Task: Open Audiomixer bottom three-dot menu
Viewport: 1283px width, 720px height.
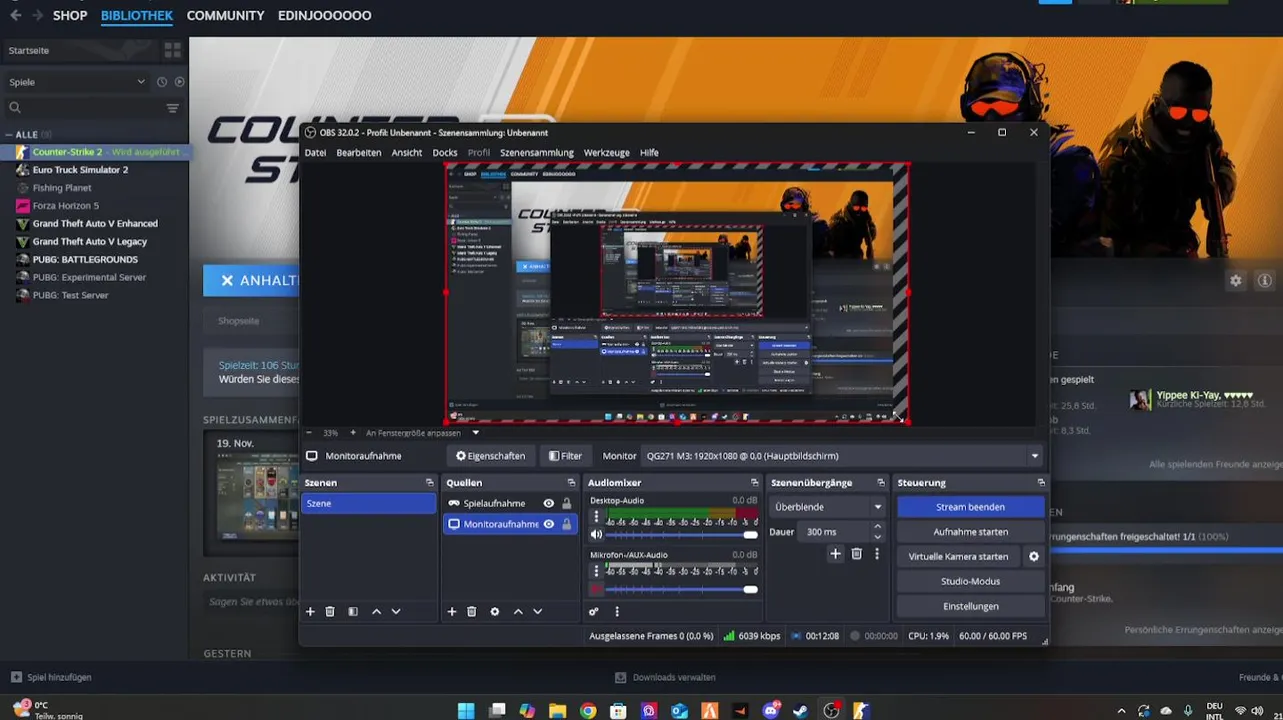Action: 617,611
